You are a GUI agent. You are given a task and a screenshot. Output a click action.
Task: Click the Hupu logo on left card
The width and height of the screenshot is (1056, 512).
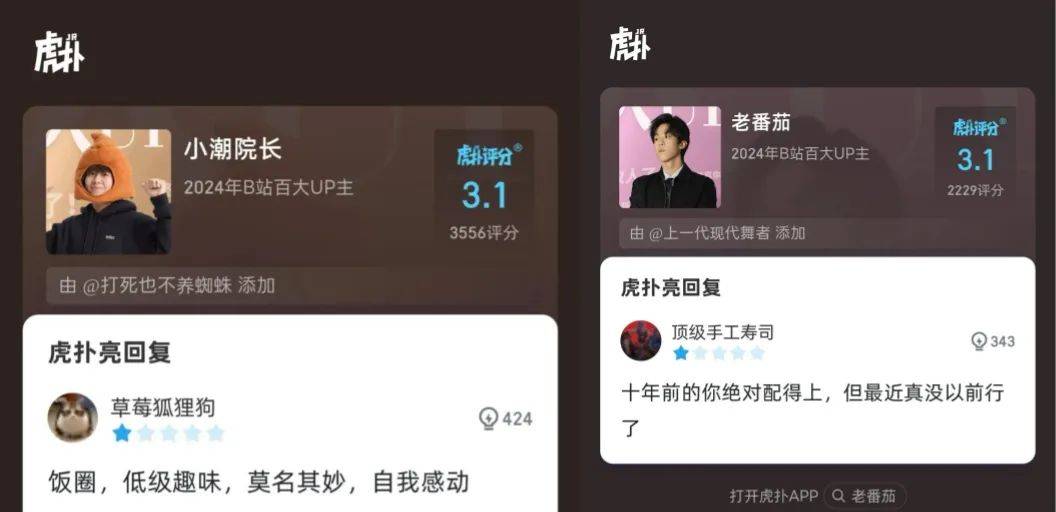59,52
